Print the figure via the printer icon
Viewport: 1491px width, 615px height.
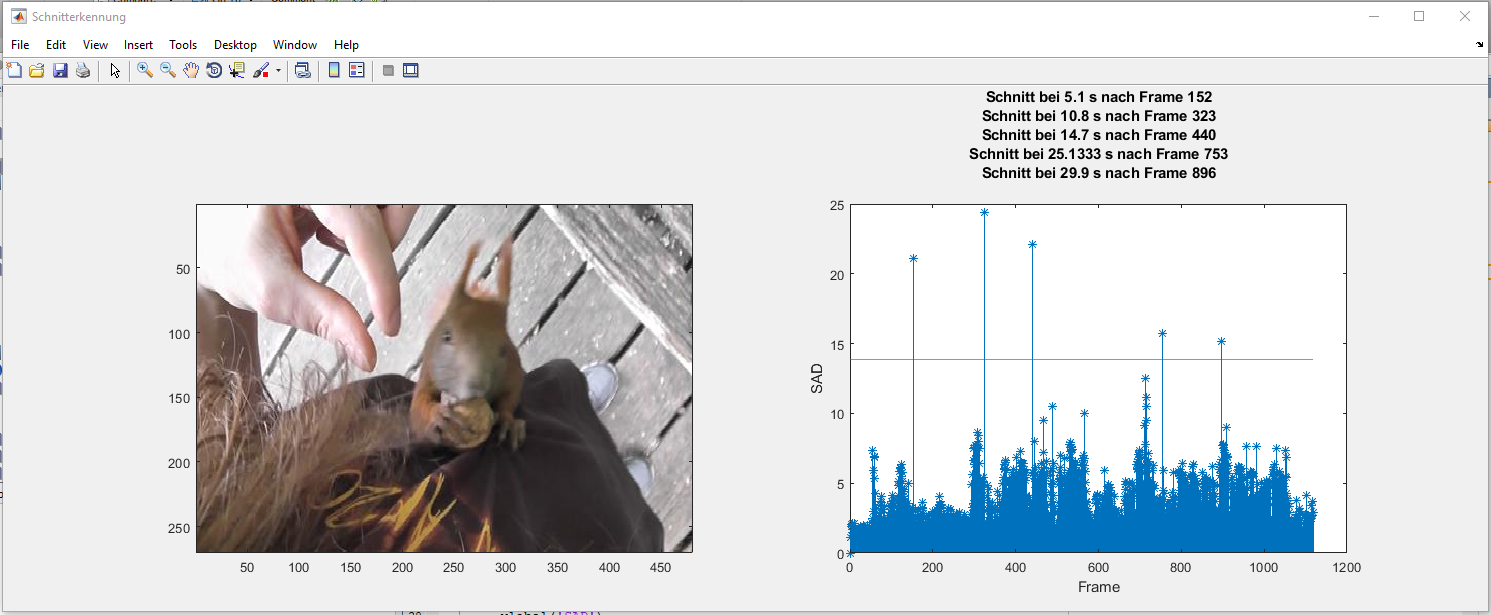(x=83, y=70)
